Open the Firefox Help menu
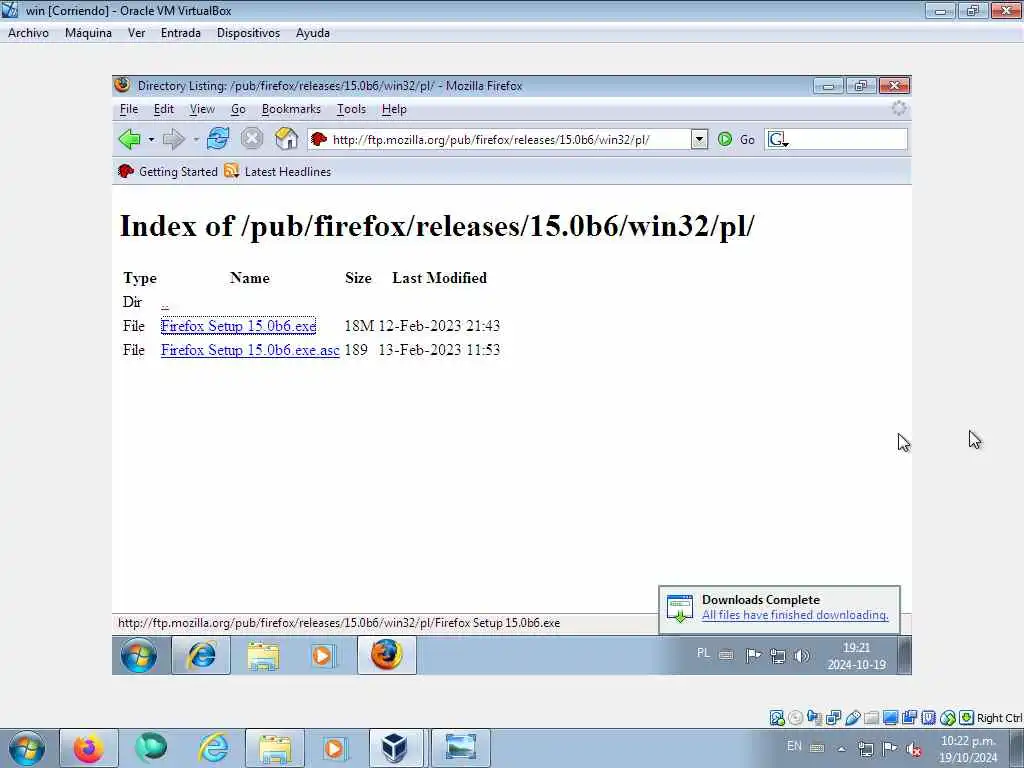The width and height of the screenshot is (1024, 768). (394, 109)
